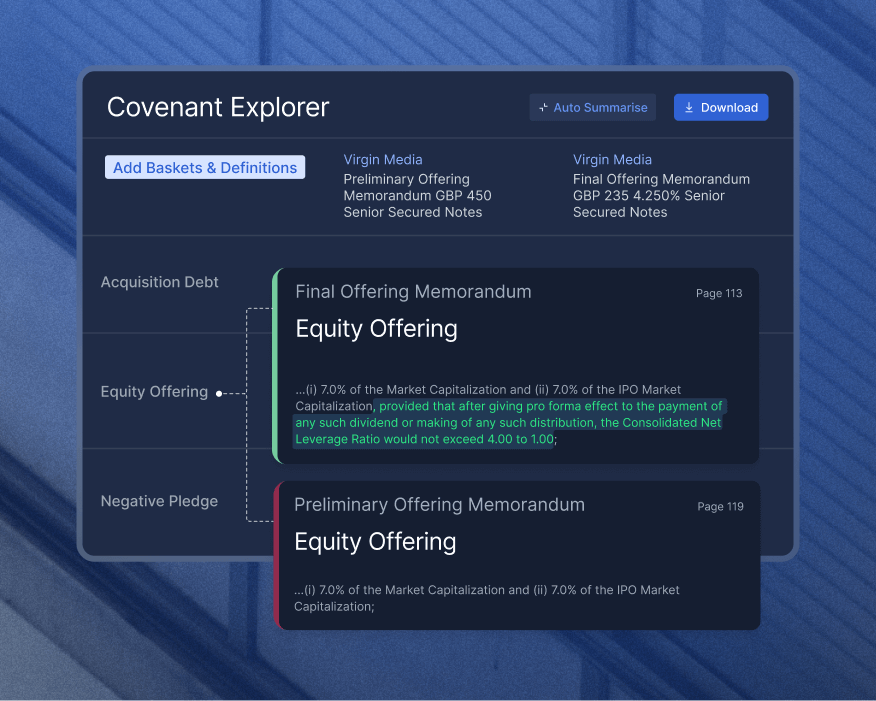Click the sparkle icon on Auto Summarise
The width and height of the screenshot is (876, 701).
[543, 107]
